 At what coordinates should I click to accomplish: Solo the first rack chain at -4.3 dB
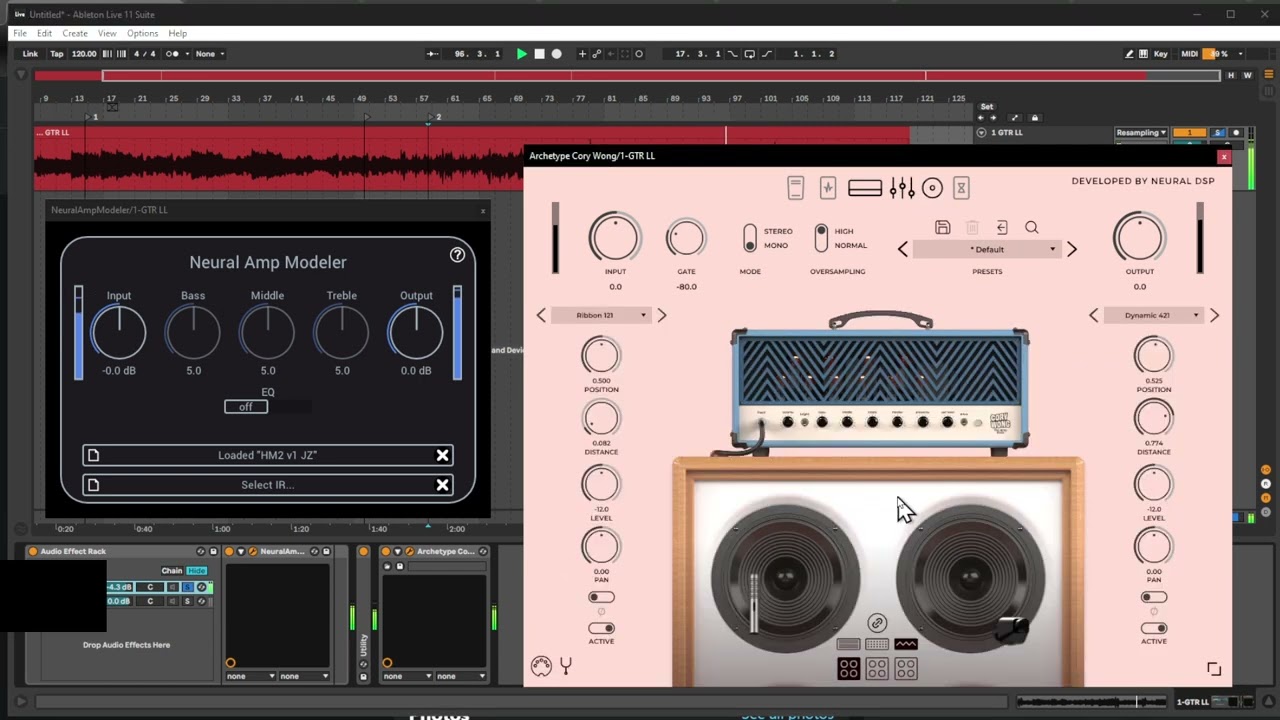188,587
